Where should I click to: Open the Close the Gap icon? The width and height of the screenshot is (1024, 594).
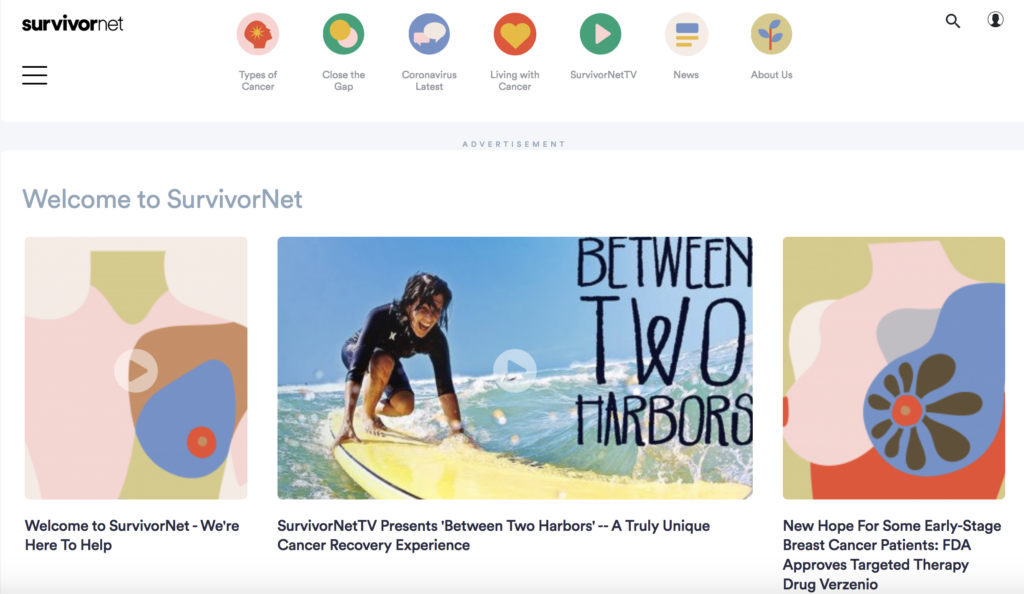click(344, 34)
